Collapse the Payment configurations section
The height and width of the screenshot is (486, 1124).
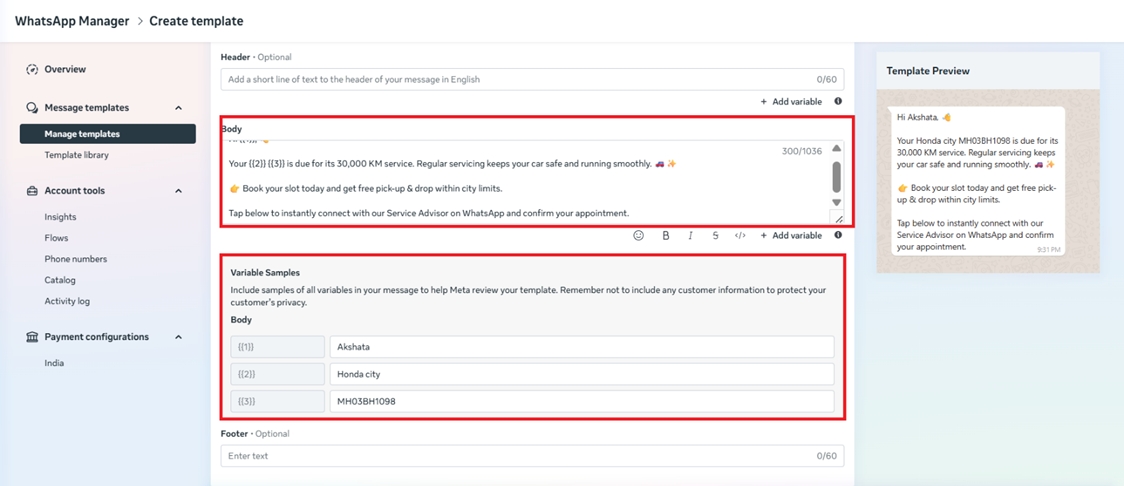178,337
